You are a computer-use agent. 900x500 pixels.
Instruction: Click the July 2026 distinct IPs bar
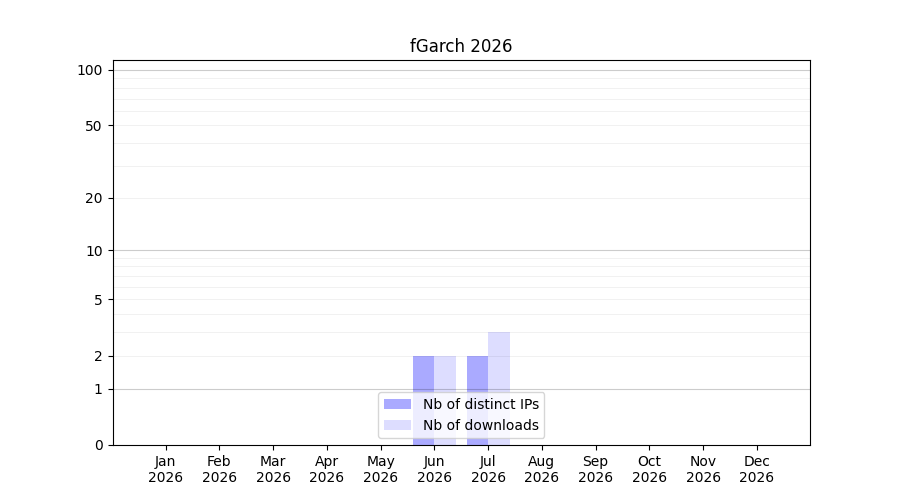(478, 401)
